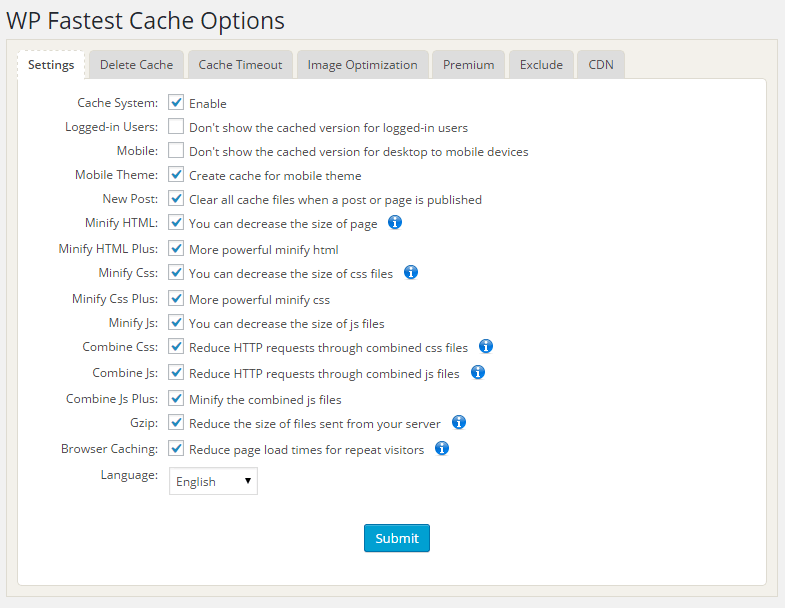
Task: Click the info icon beside Minify HTML
Action: coord(395,223)
